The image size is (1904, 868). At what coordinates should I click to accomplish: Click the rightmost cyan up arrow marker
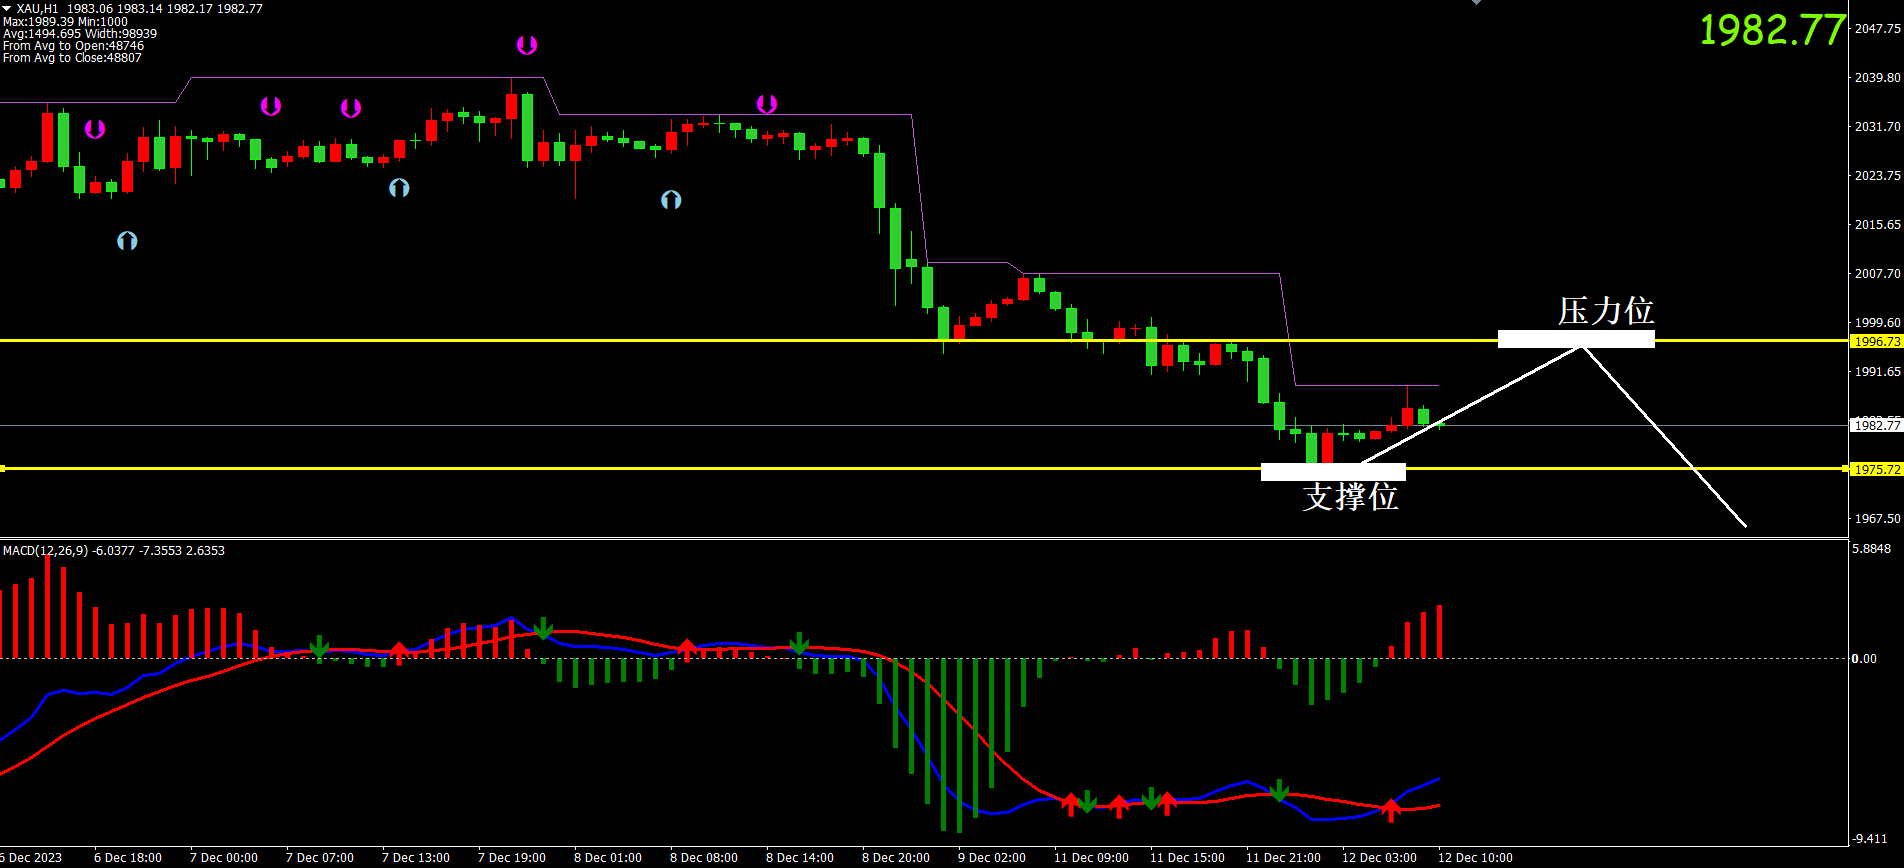point(671,200)
